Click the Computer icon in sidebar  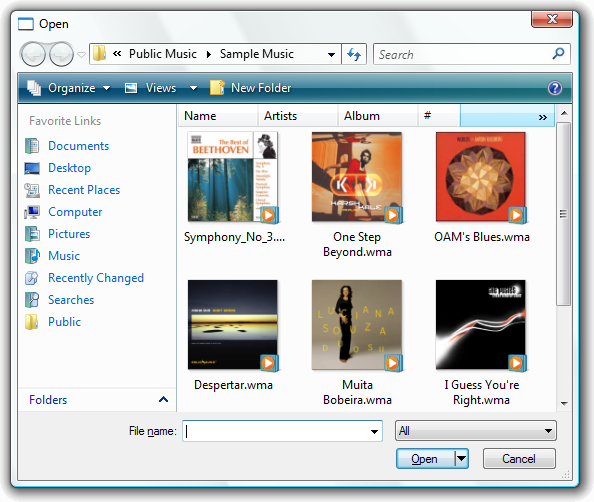[x=32, y=212]
